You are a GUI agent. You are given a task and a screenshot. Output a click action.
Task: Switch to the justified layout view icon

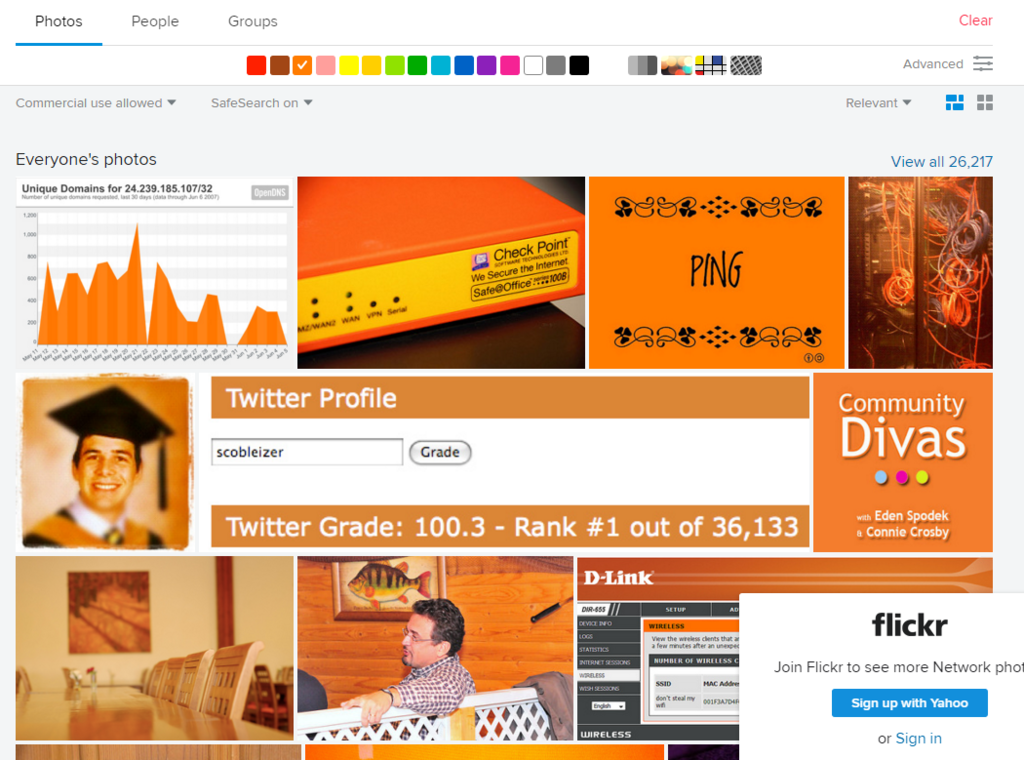click(955, 103)
